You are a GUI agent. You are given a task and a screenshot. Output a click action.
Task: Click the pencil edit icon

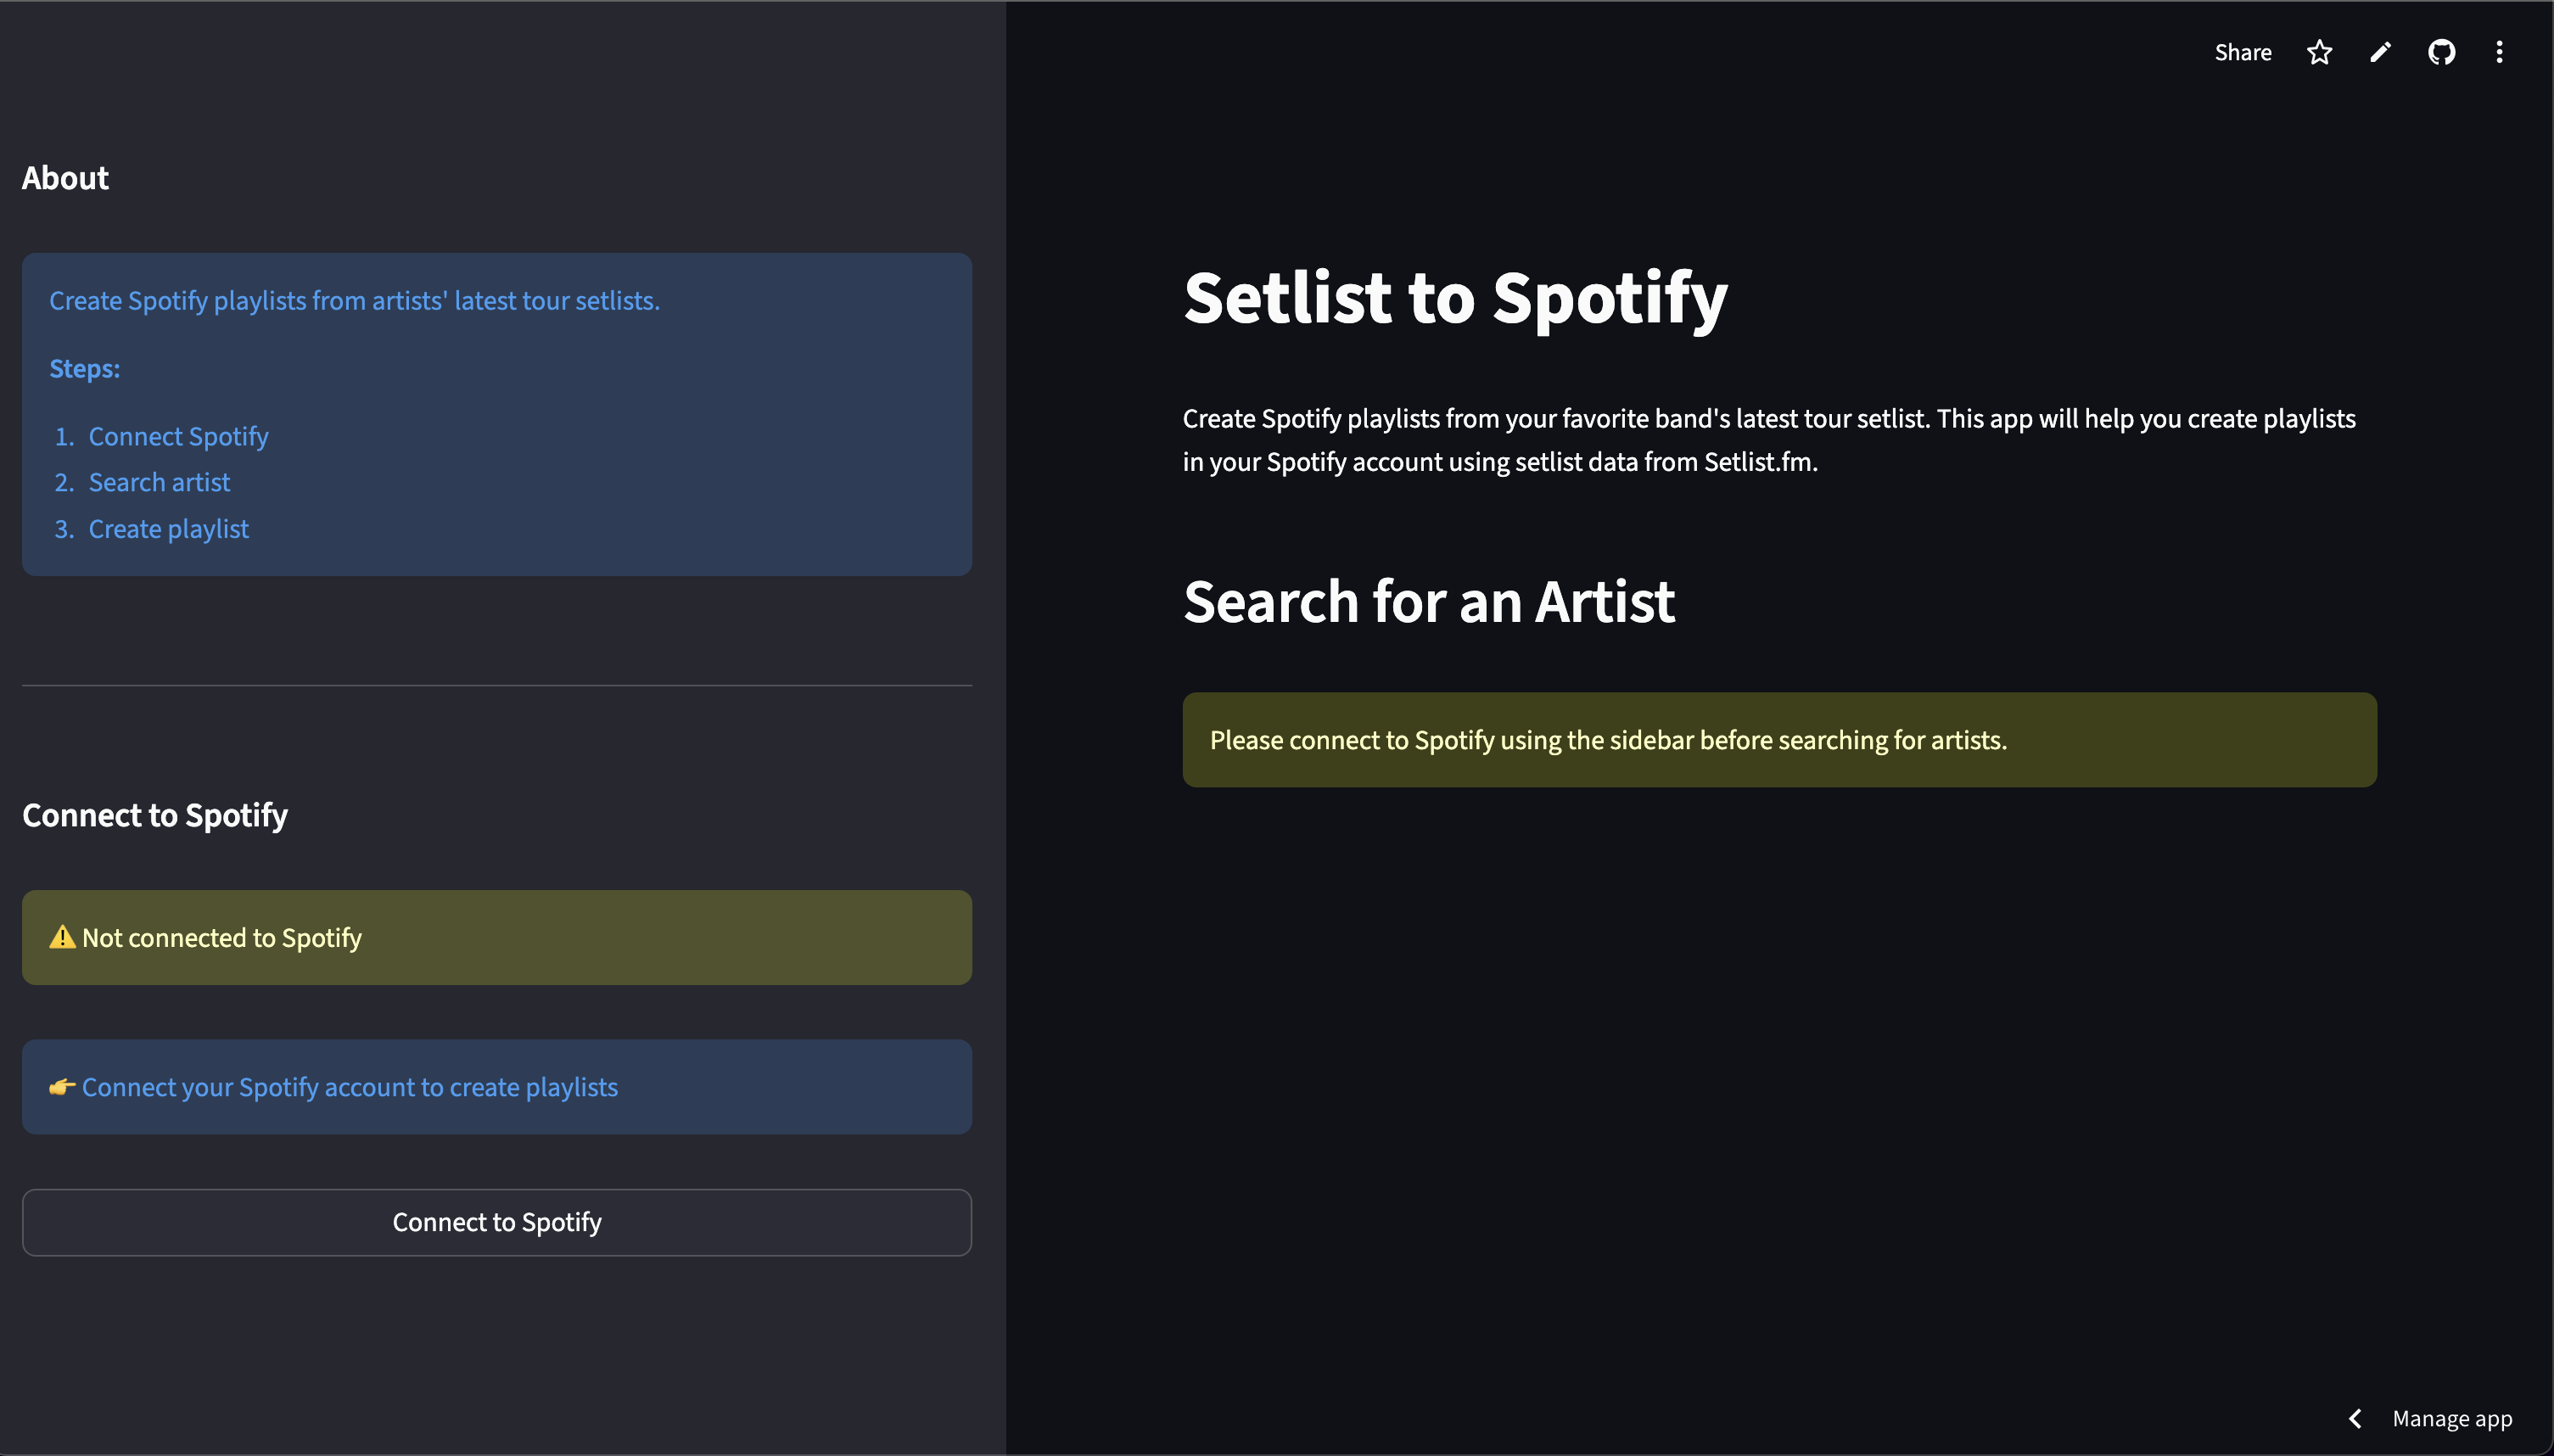pyautogui.click(x=2380, y=52)
